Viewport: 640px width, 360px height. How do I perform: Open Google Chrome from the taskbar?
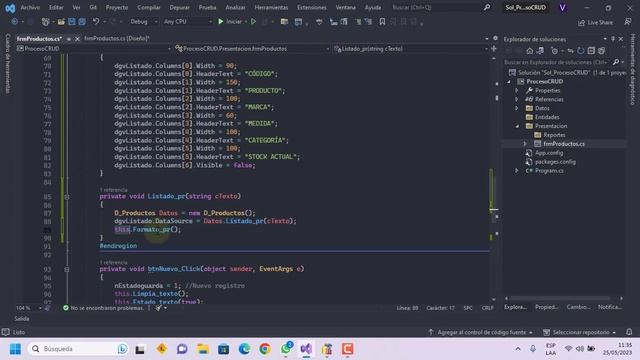pos(265,349)
